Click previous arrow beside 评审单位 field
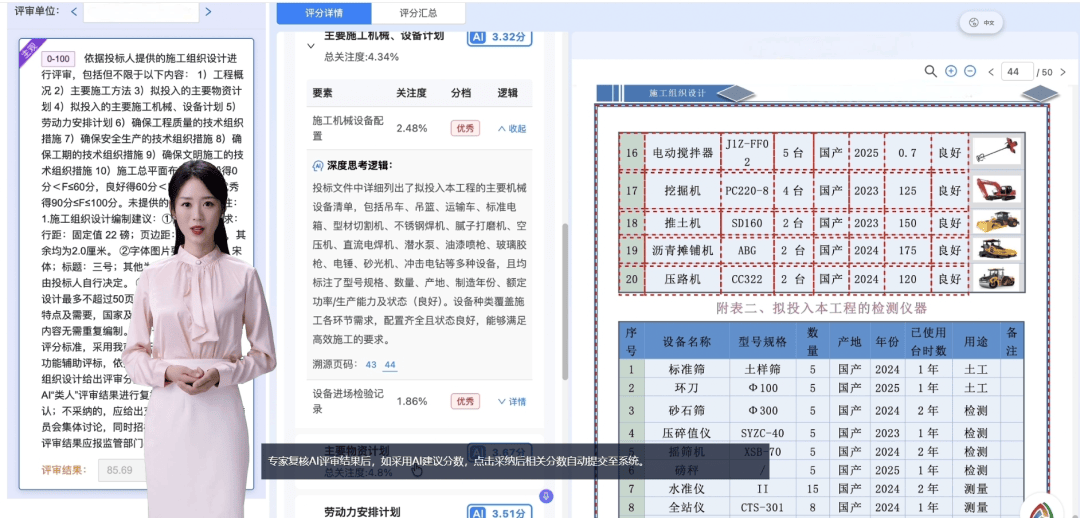The width and height of the screenshot is (1080, 518). click(x=73, y=12)
